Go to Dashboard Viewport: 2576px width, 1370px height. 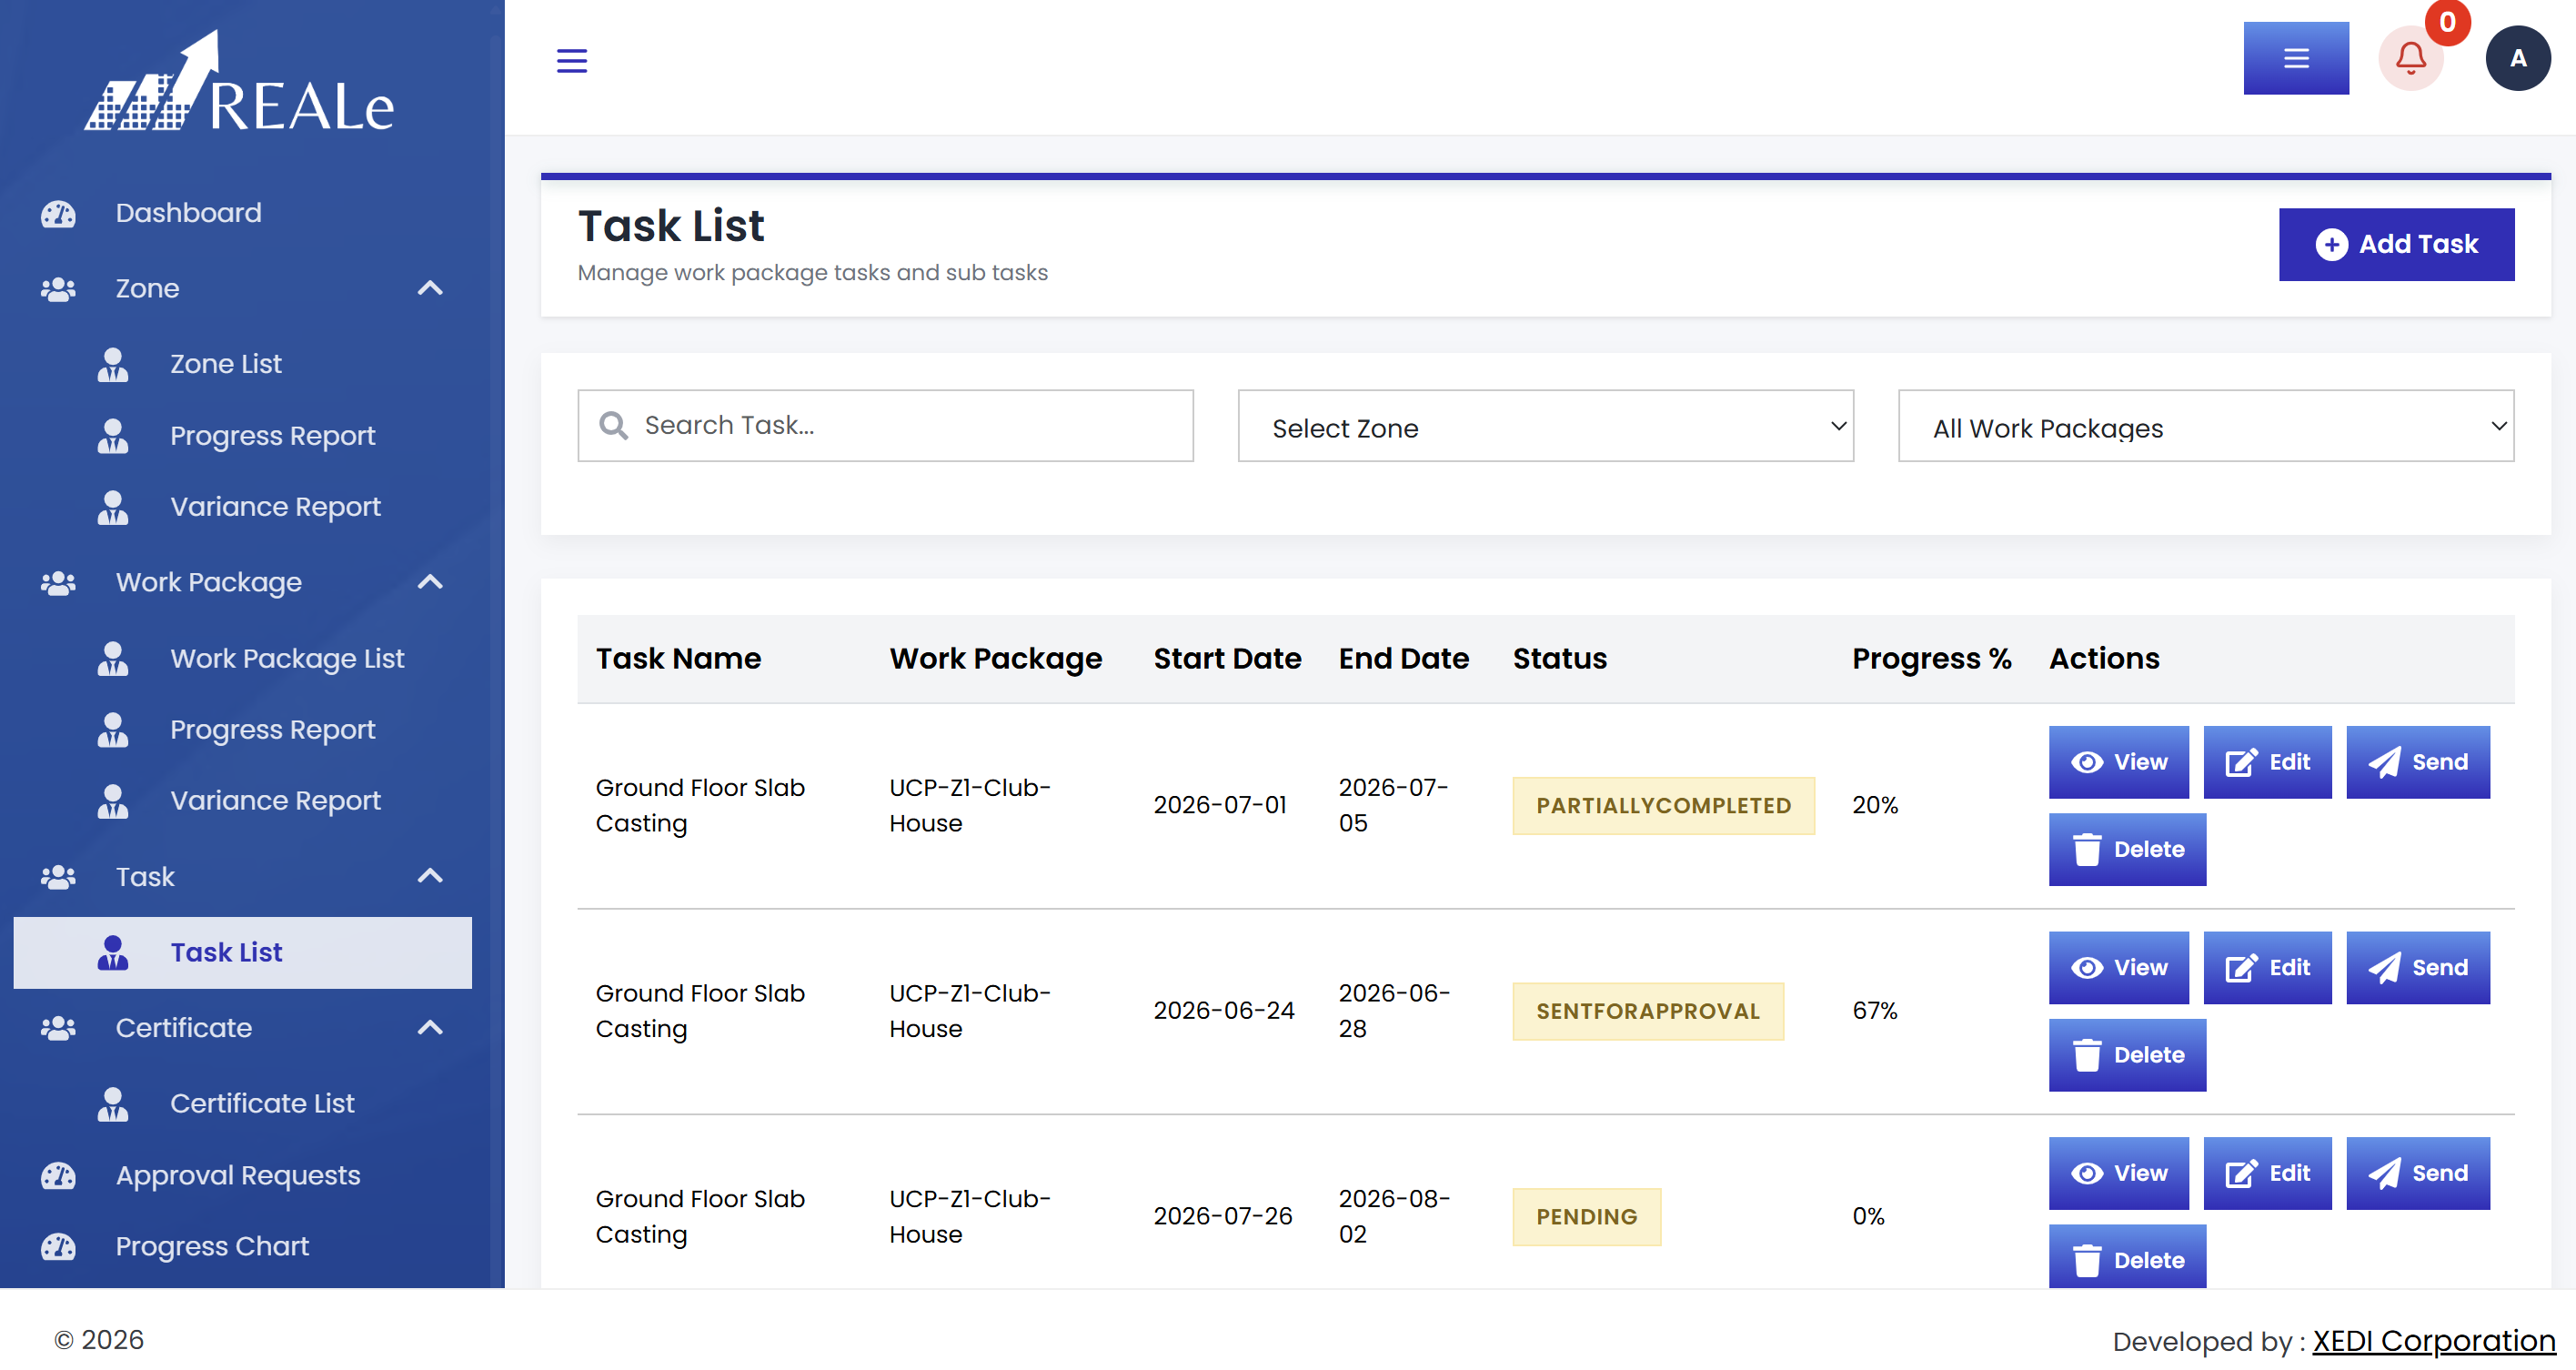pyautogui.click(x=188, y=213)
